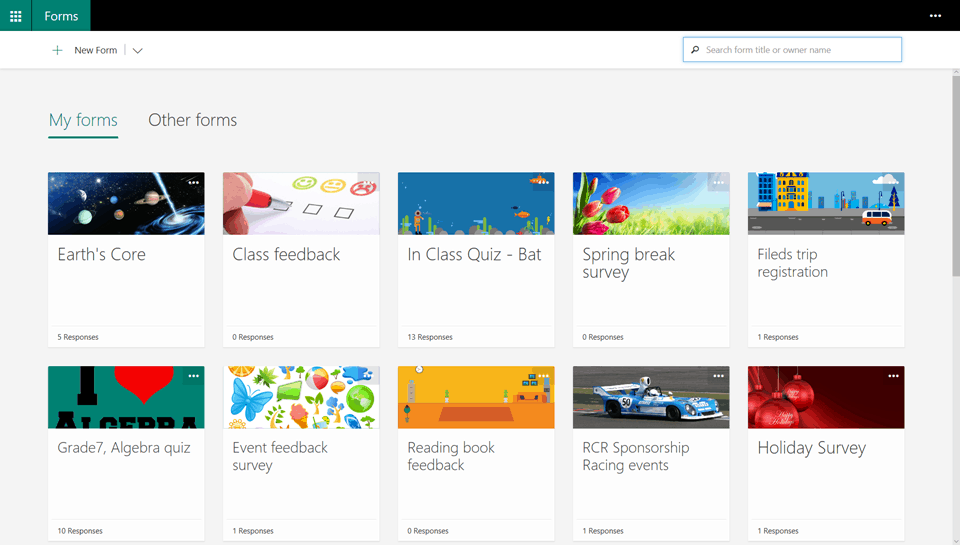Click the top-right header ellipsis menu
Screen dimensions: 960x545
[935, 16]
